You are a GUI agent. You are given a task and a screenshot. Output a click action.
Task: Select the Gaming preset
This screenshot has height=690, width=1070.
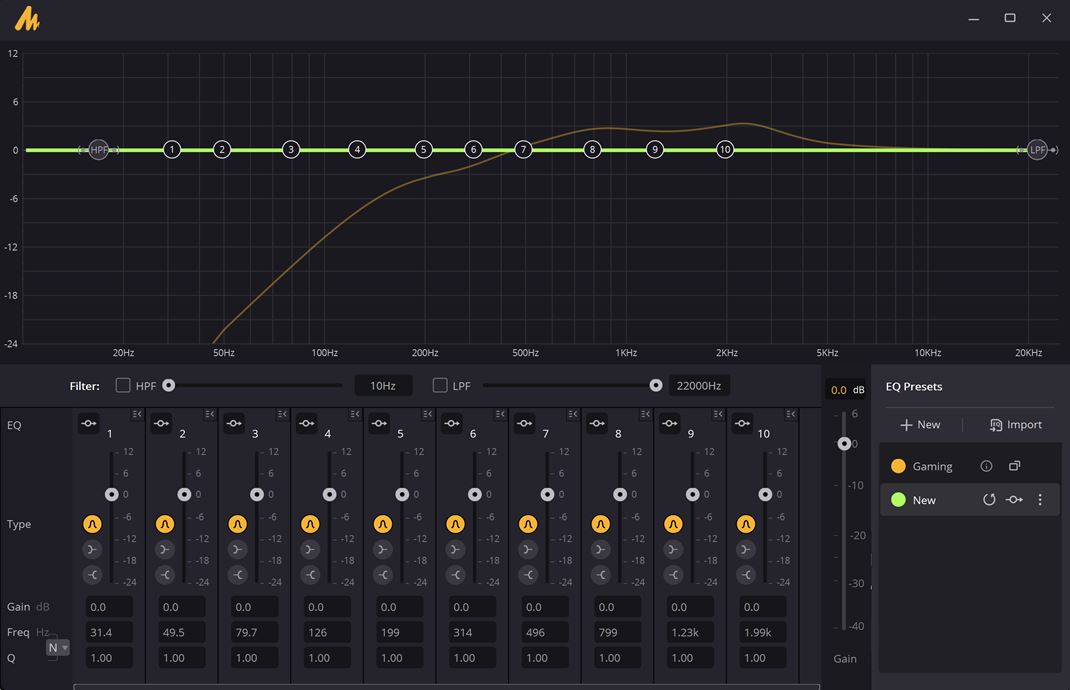click(x=970, y=466)
